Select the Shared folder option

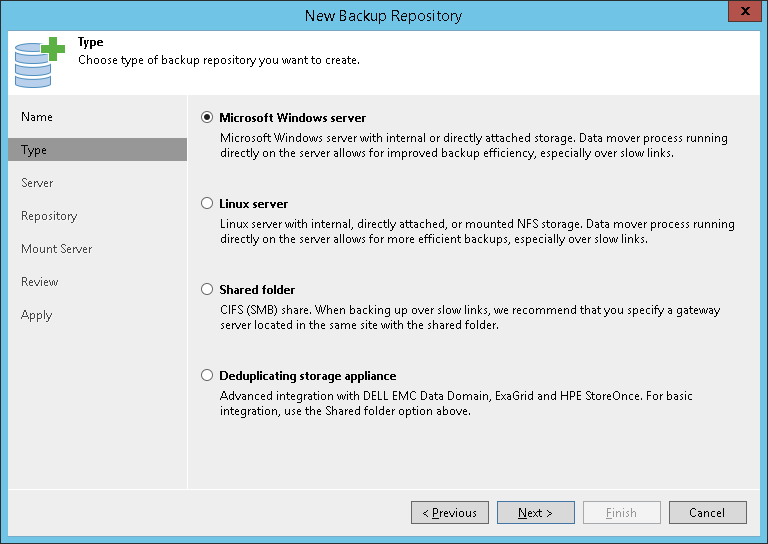click(207, 289)
